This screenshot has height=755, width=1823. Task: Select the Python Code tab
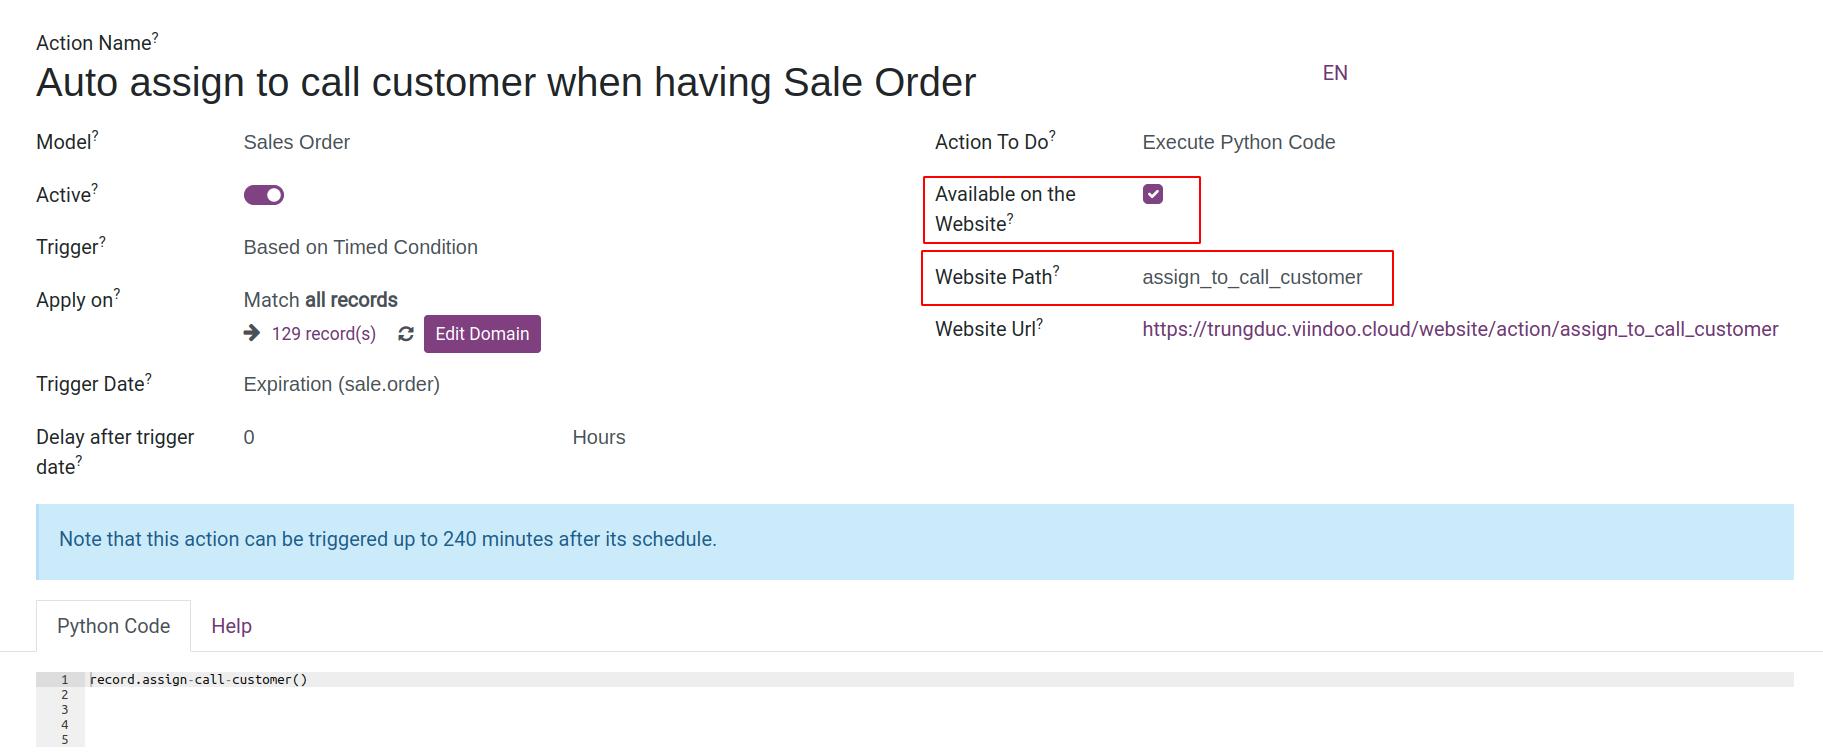[113, 626]
